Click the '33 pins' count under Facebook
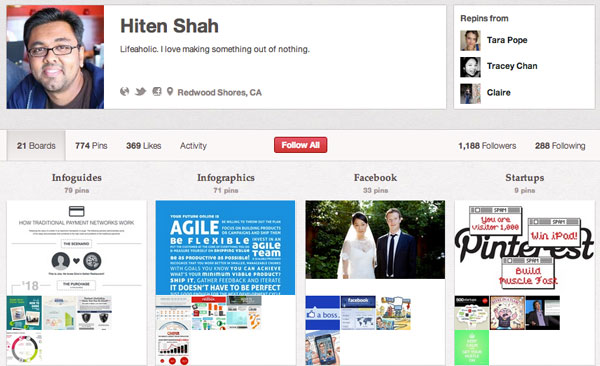600x366 pixels. (375, 190)
